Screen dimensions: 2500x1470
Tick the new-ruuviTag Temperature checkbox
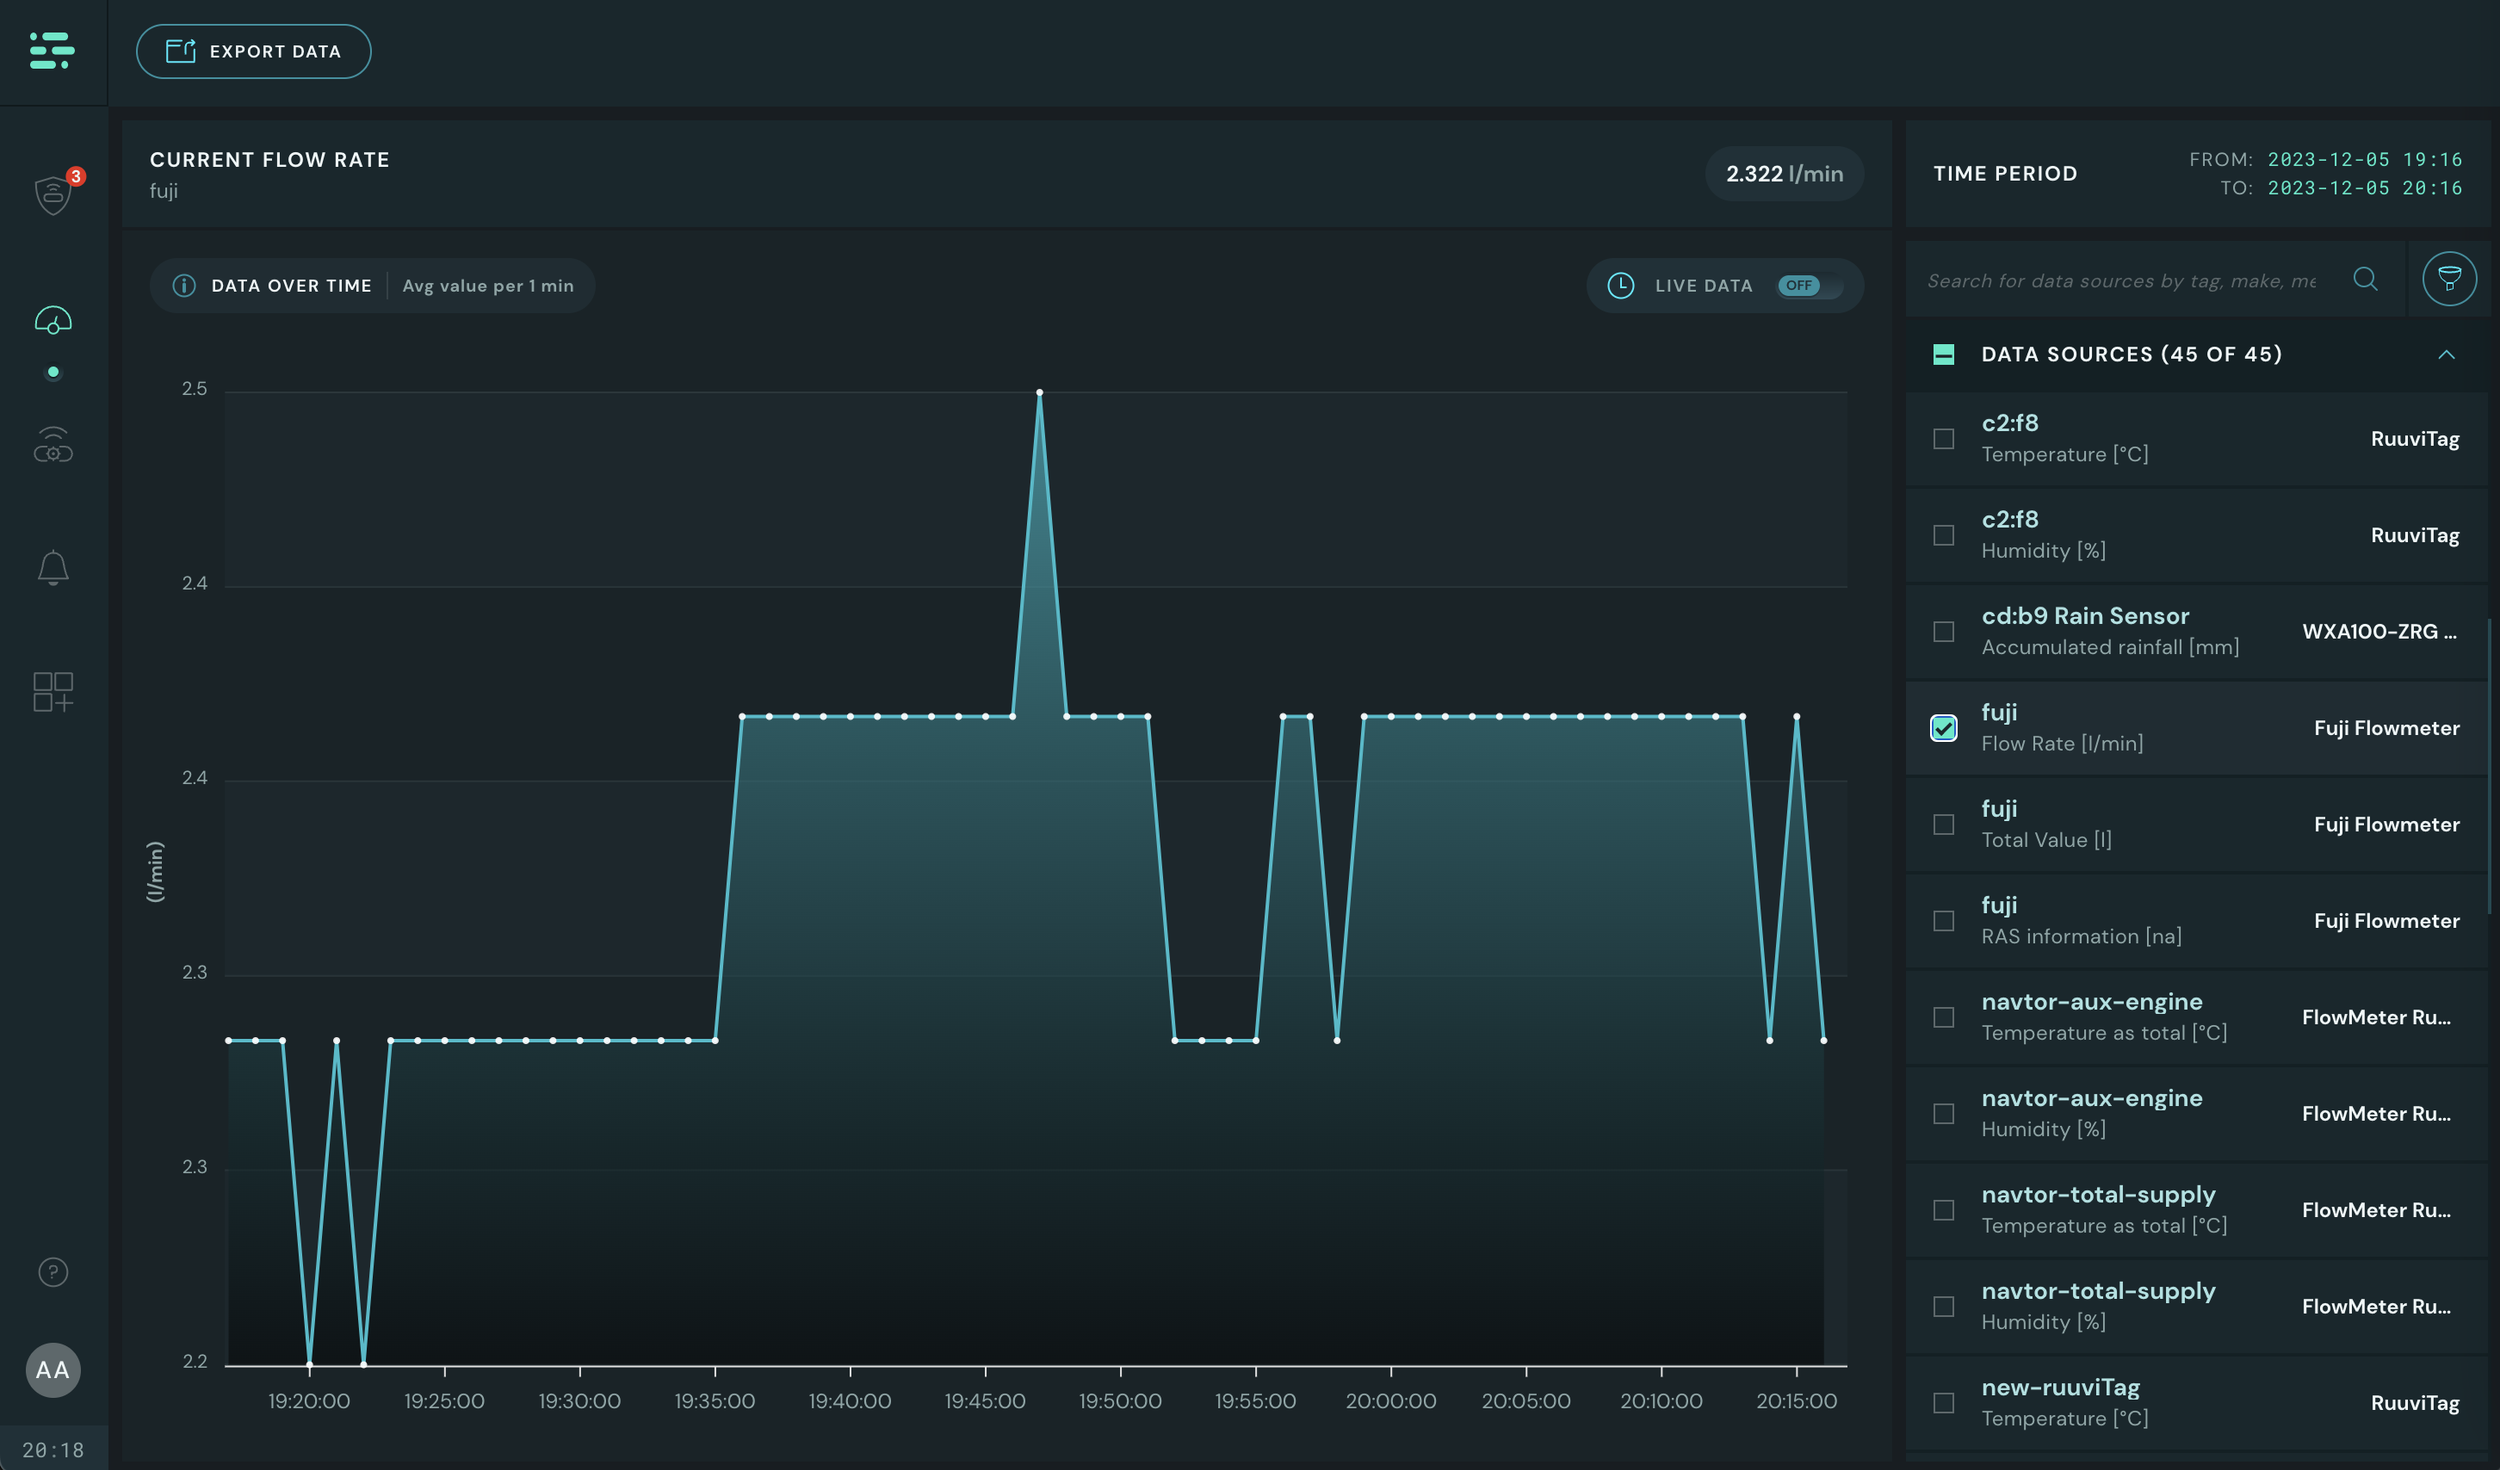click(x=1943, y=1404)
